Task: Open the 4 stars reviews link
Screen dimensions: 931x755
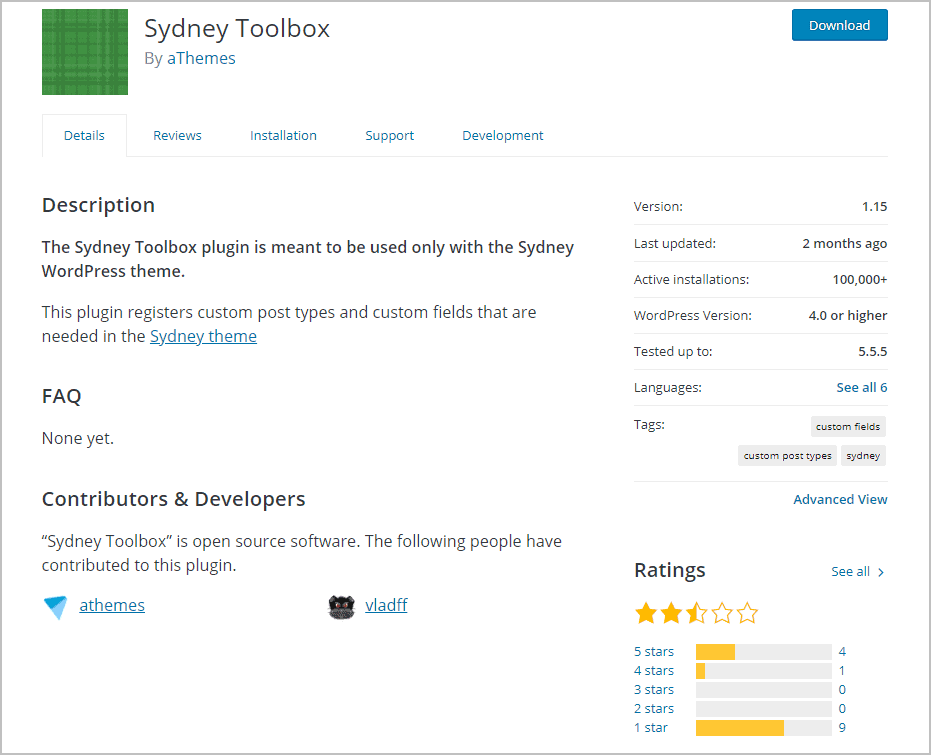Action: [654, 671]
